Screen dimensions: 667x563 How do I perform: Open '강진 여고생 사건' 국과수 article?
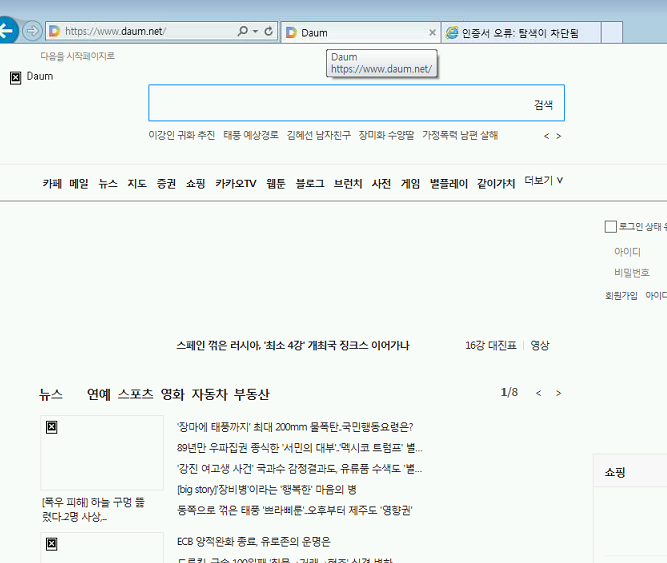(299, 469)
